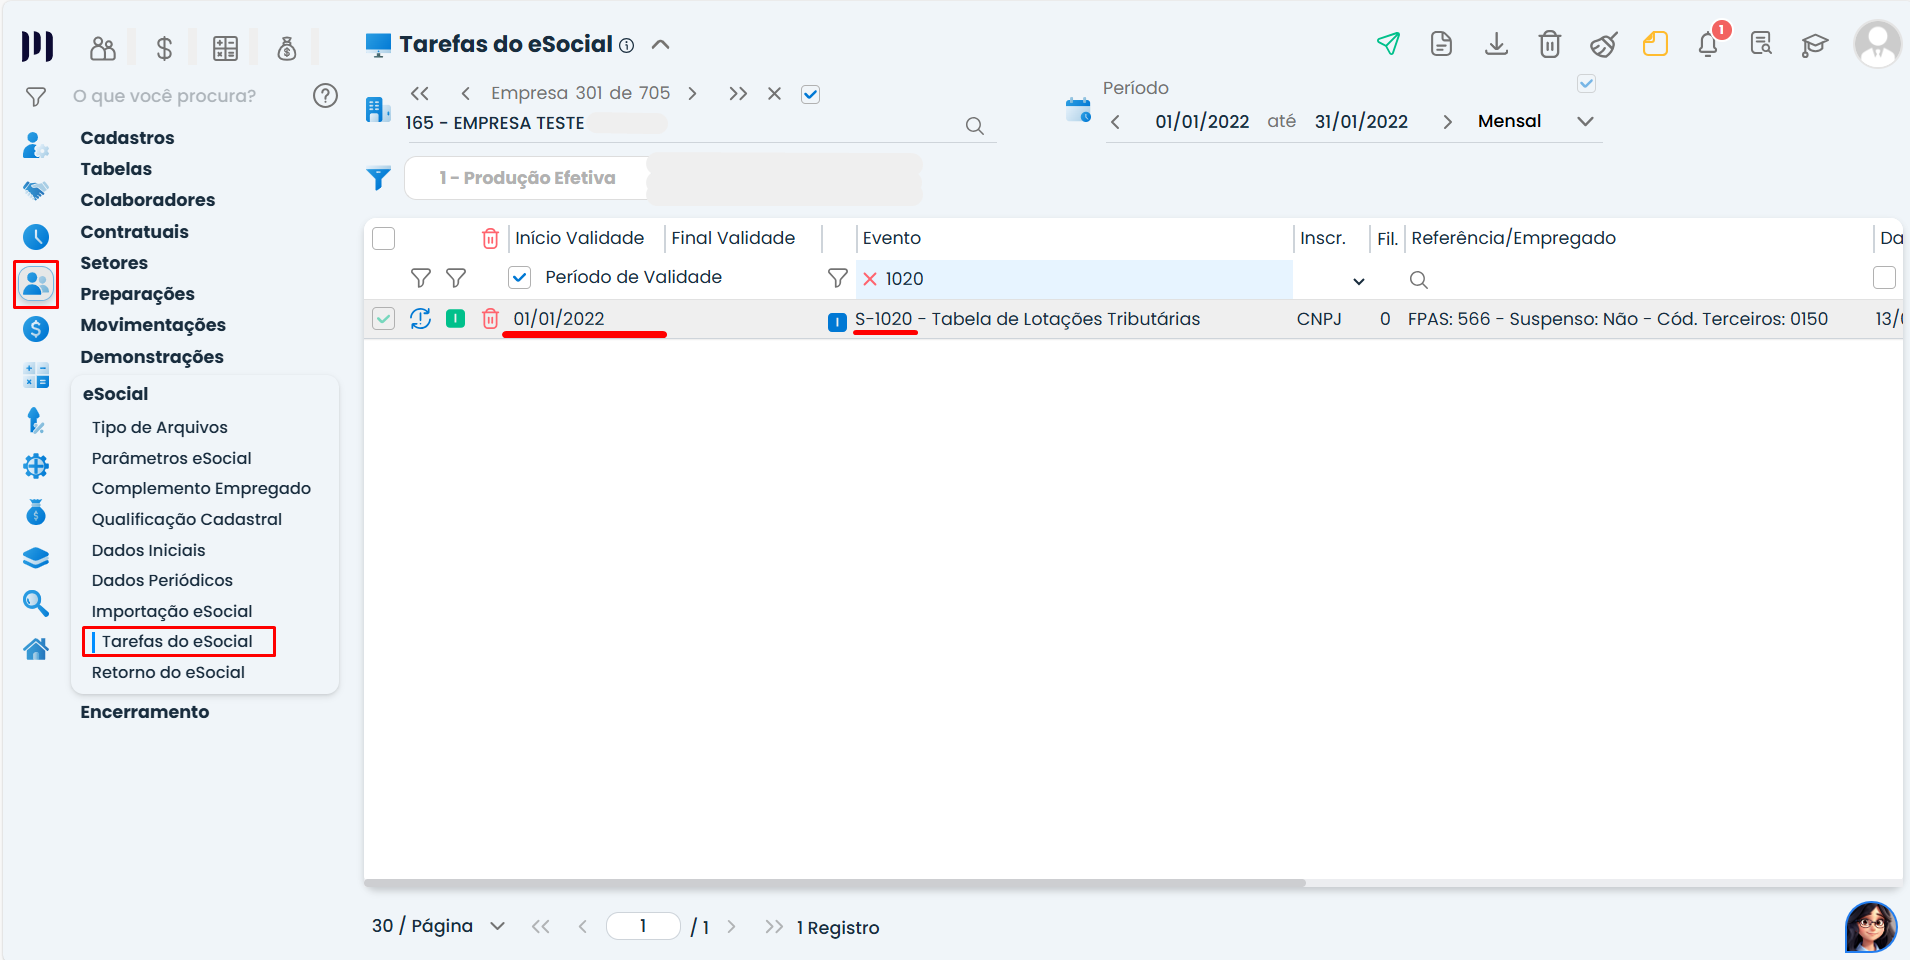Open Retorno do eSocial menu item
1910x960 pixels.
tap(168, 672)
